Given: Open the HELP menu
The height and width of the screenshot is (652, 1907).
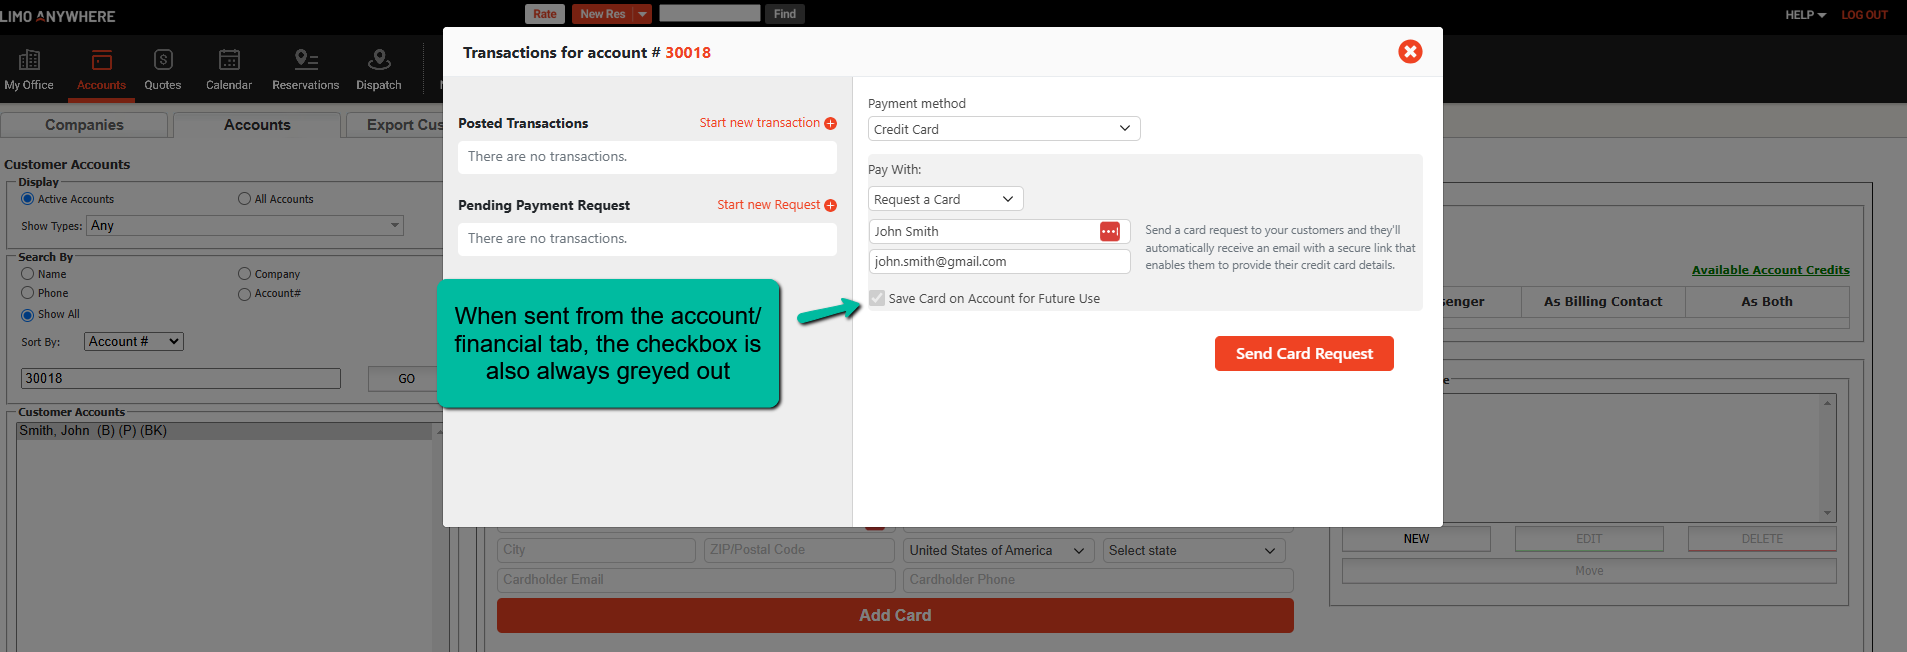Looking at the screenshot, I should 1805,15.
